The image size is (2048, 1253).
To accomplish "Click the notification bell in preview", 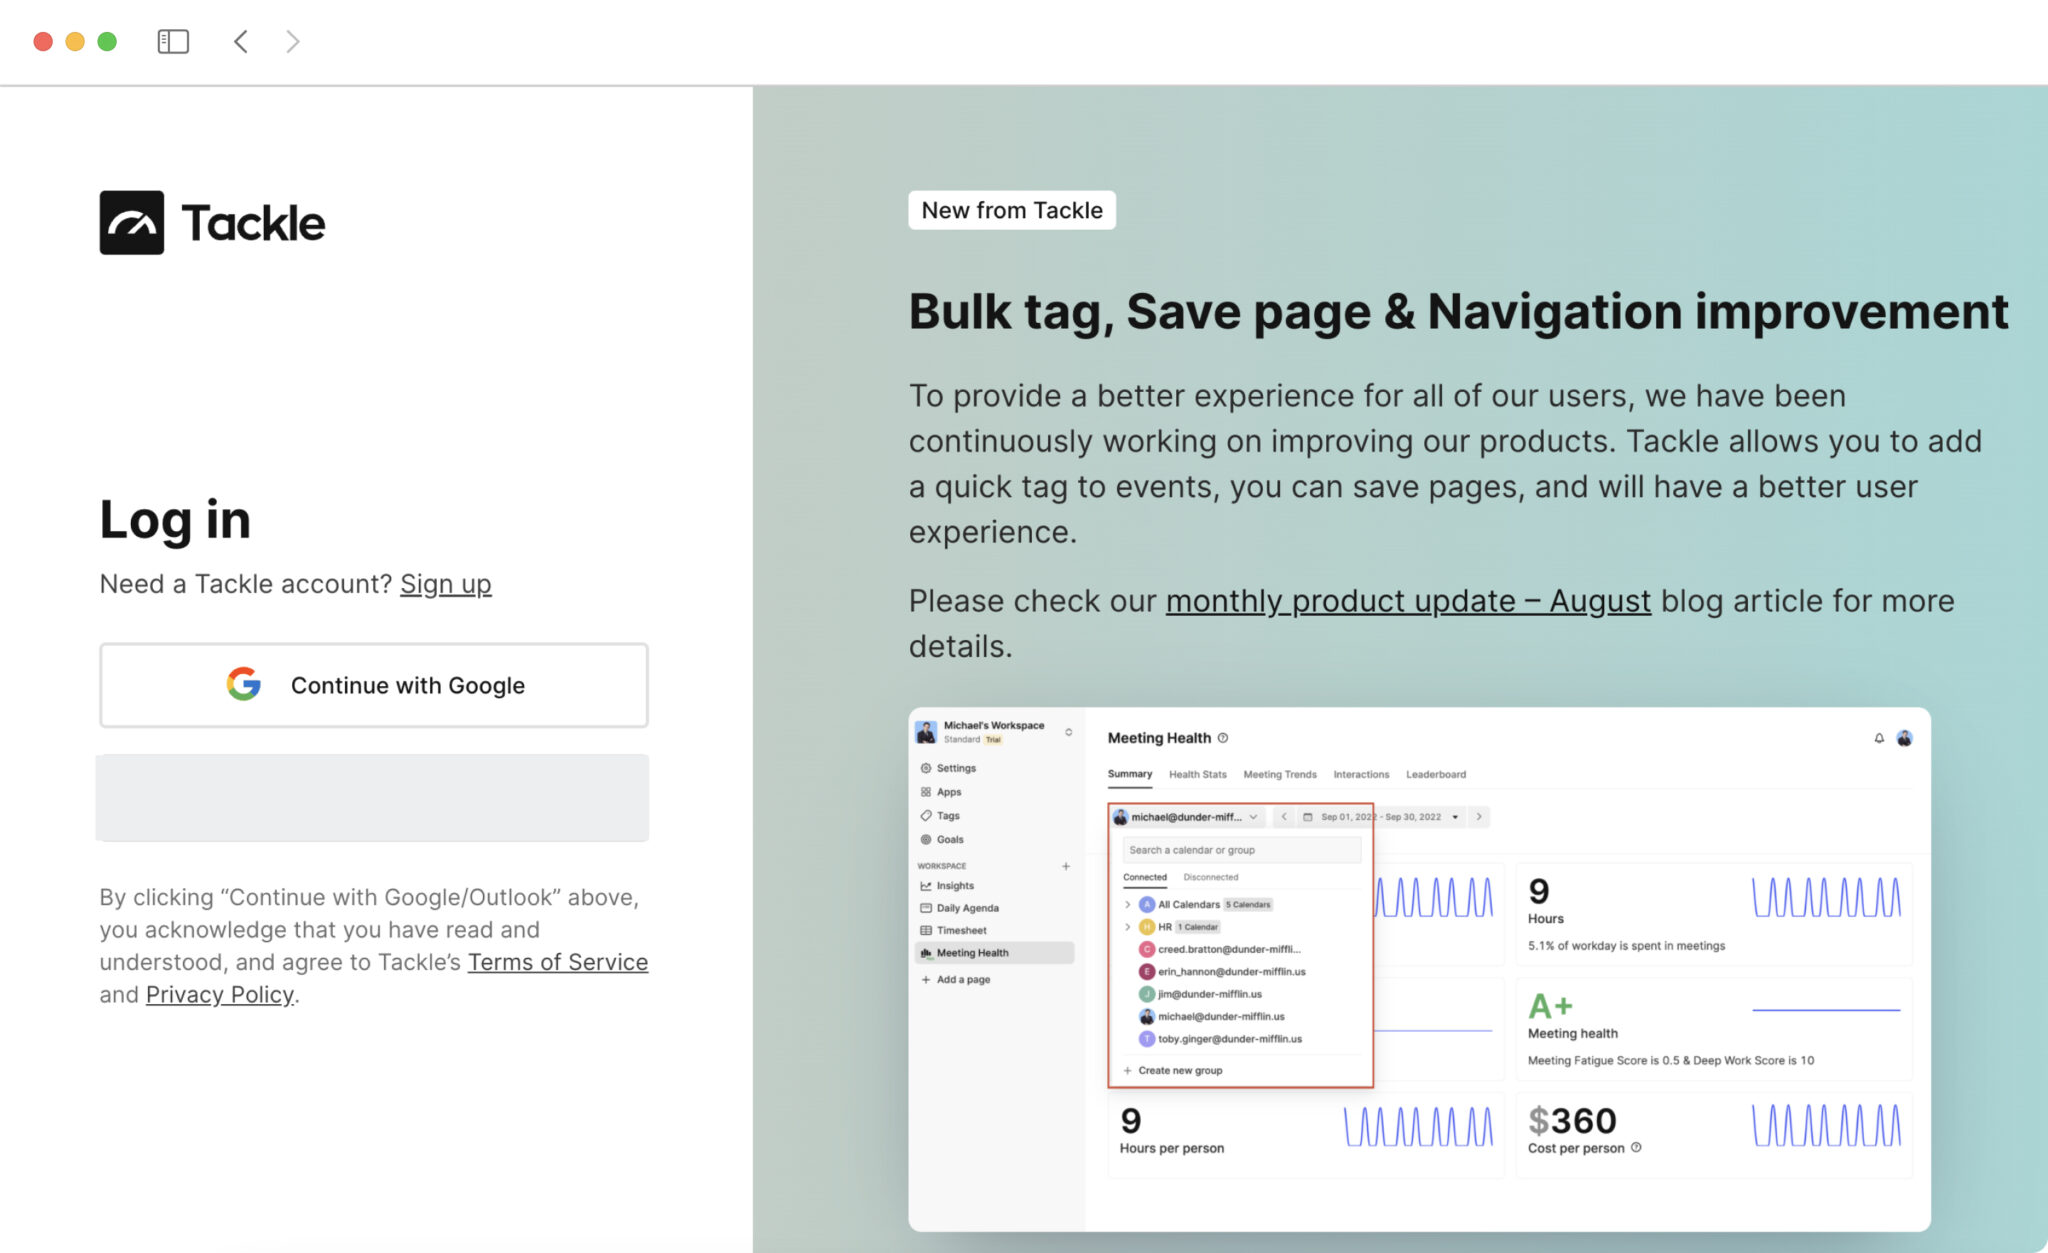I will click(x=1879, y=738).
